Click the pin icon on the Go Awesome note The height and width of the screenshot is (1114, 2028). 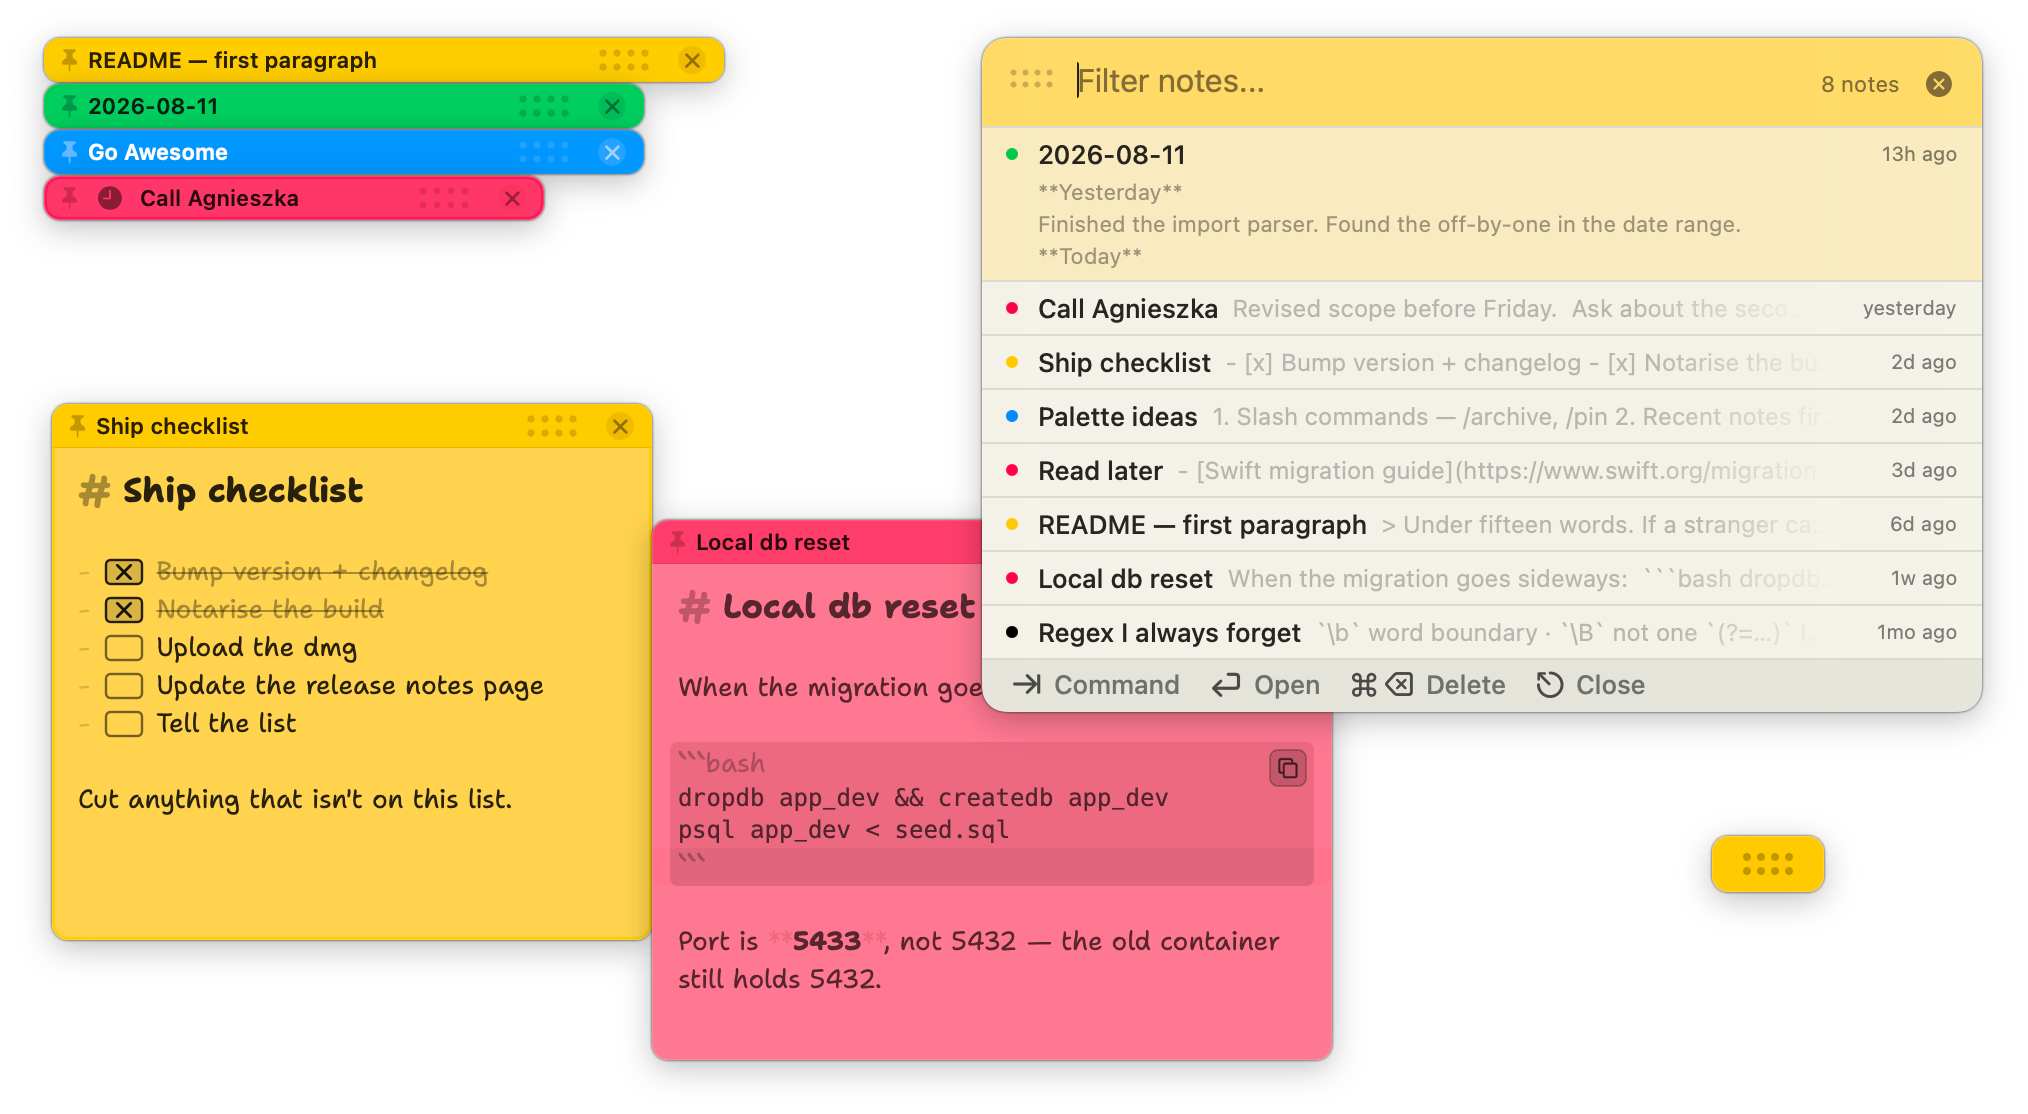pyautogui.click(x=69, y=152)
